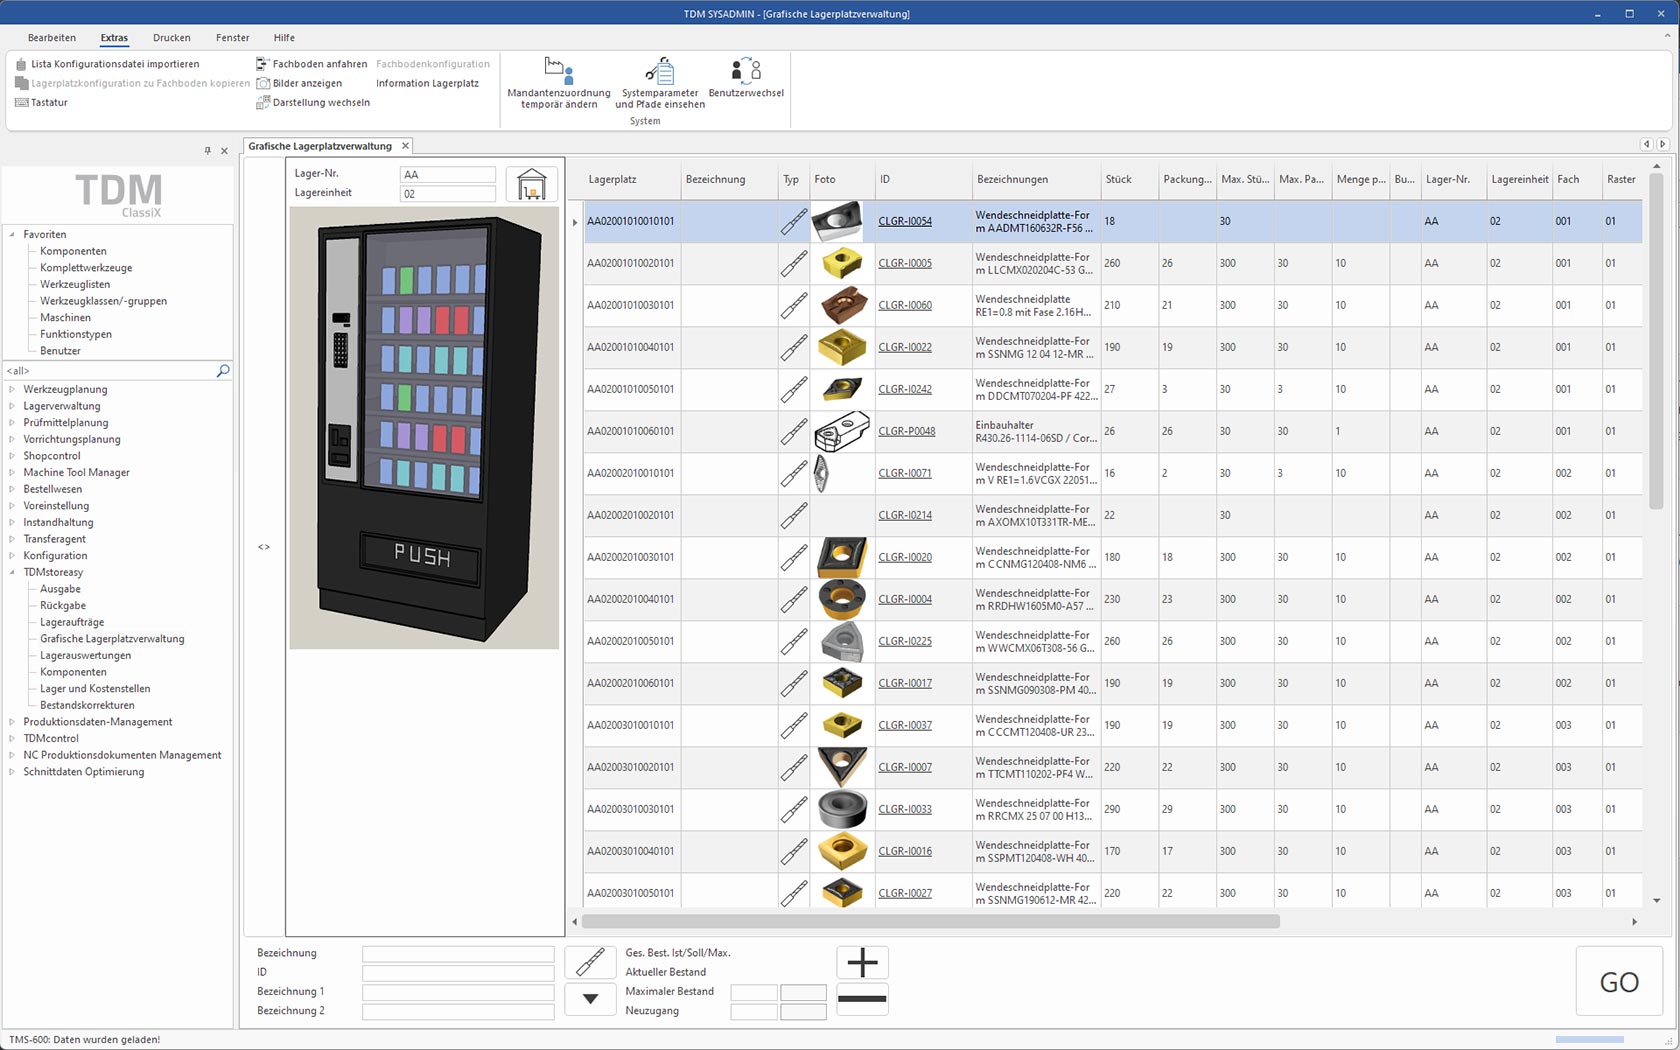Screen dimensions: 1680x1050
Task: Open the CLGR-I0054 ID link
Action: [905, 222]
